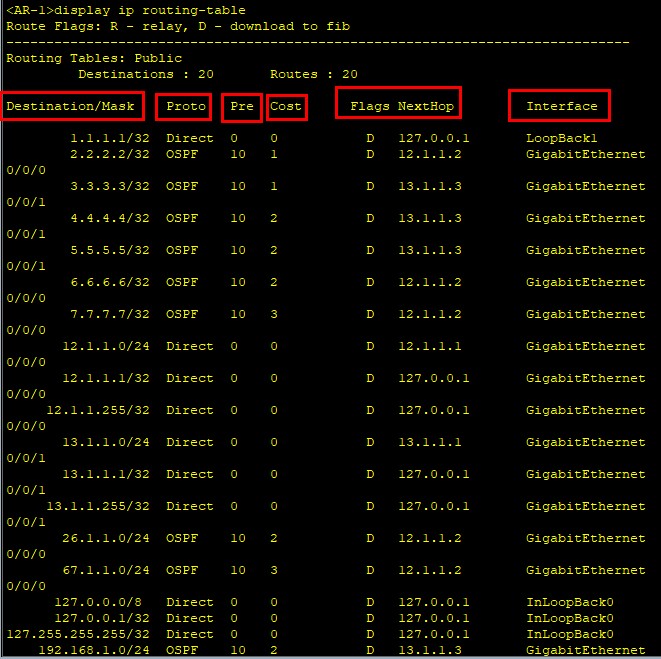Click next hop 127.0.0.1 in 127.0.0.1/32 row
The image size is (661, 659).
pos(434,619)
